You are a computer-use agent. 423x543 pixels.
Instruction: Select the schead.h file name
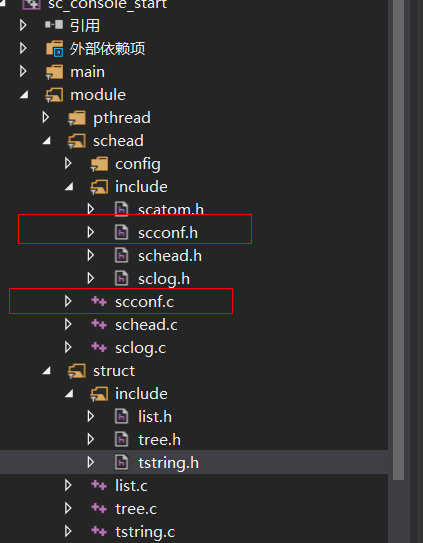(170, 256)
